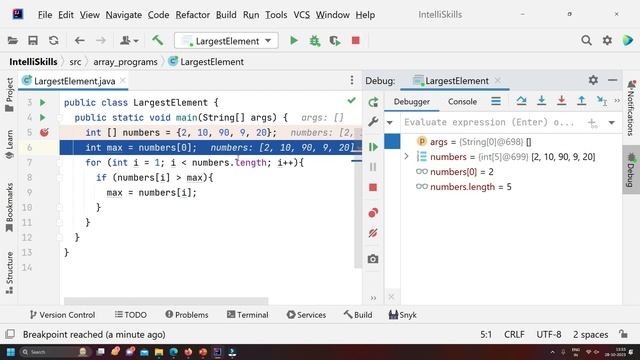The height and width of the screenshot is (360, 640).
Task: Click the Run to Cursor icon
Action: [x=602, y=101]
